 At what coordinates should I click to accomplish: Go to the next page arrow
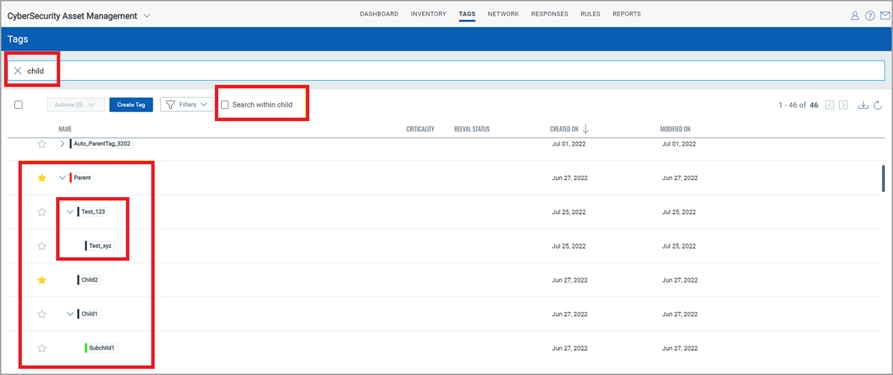coord(843,105)
